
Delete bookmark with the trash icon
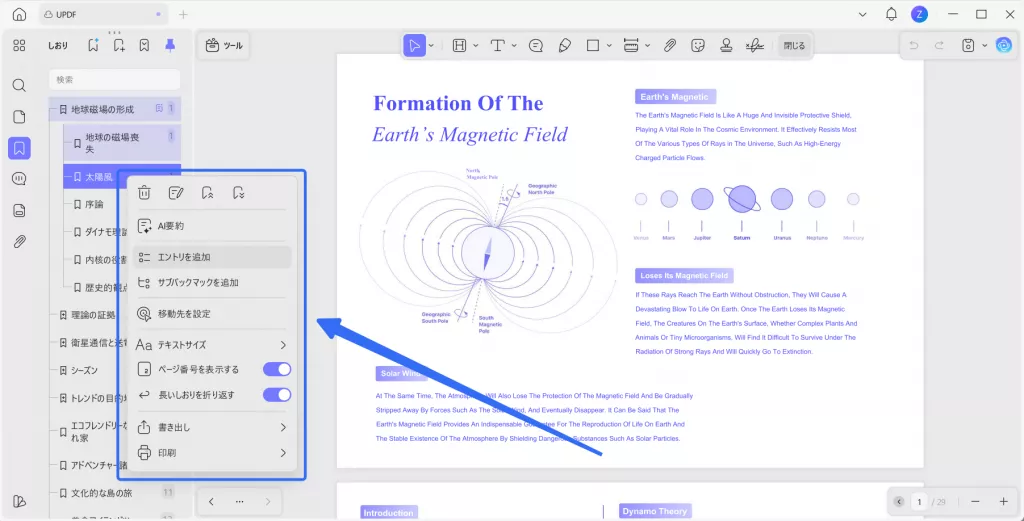coord(144,193)
